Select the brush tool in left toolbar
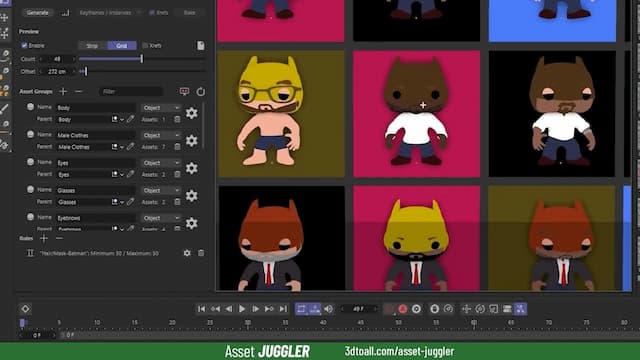This screenshot has width=640, height=360. [x=4, y=109]
